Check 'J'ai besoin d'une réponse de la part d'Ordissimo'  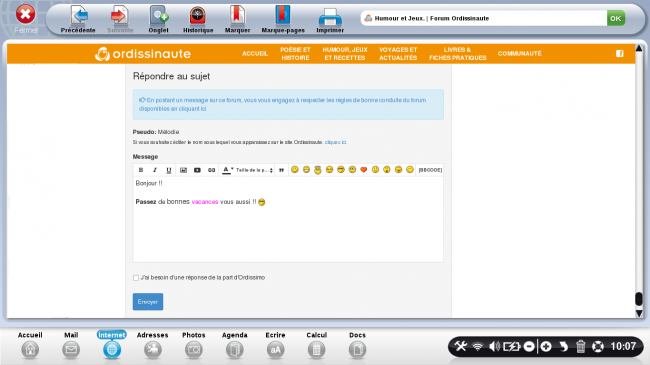tap(136, 278)
